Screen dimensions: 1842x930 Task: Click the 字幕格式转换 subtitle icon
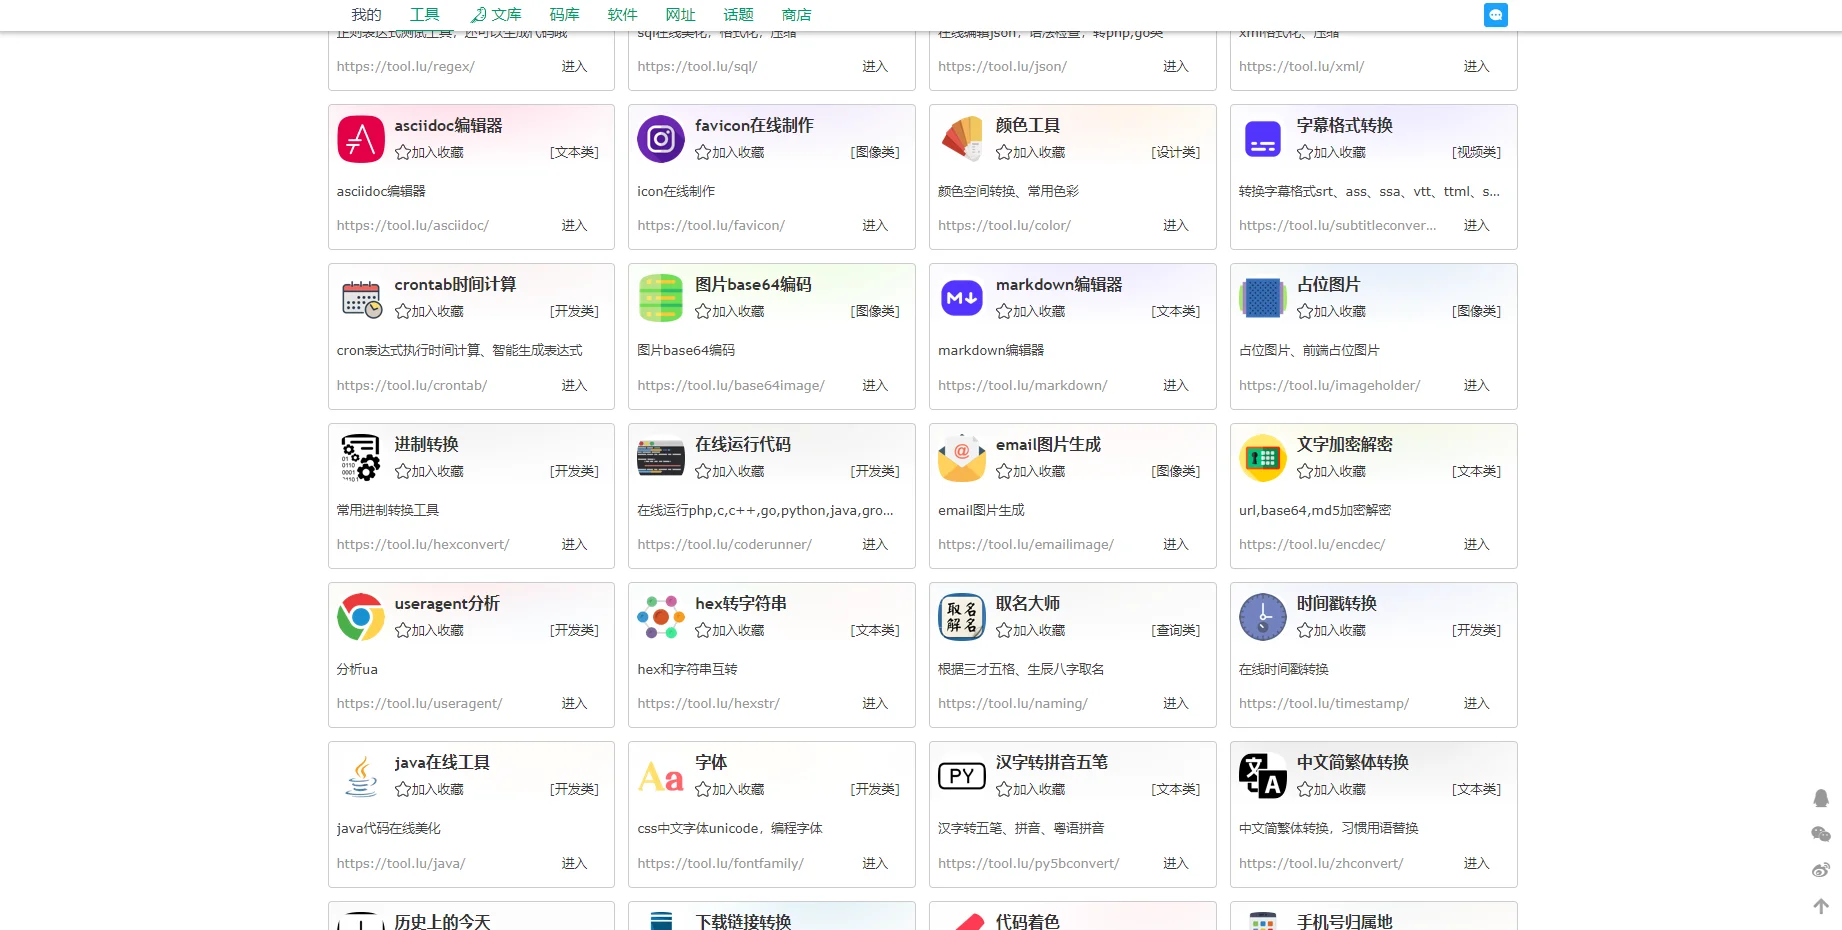click(1263, 139)
